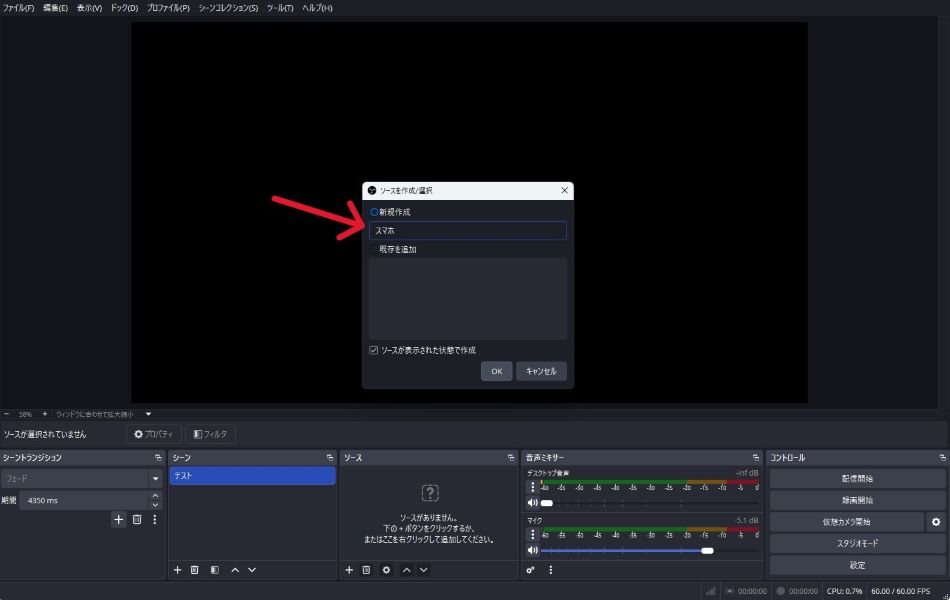Open advanced audio properties gears icon

point(531,570)
